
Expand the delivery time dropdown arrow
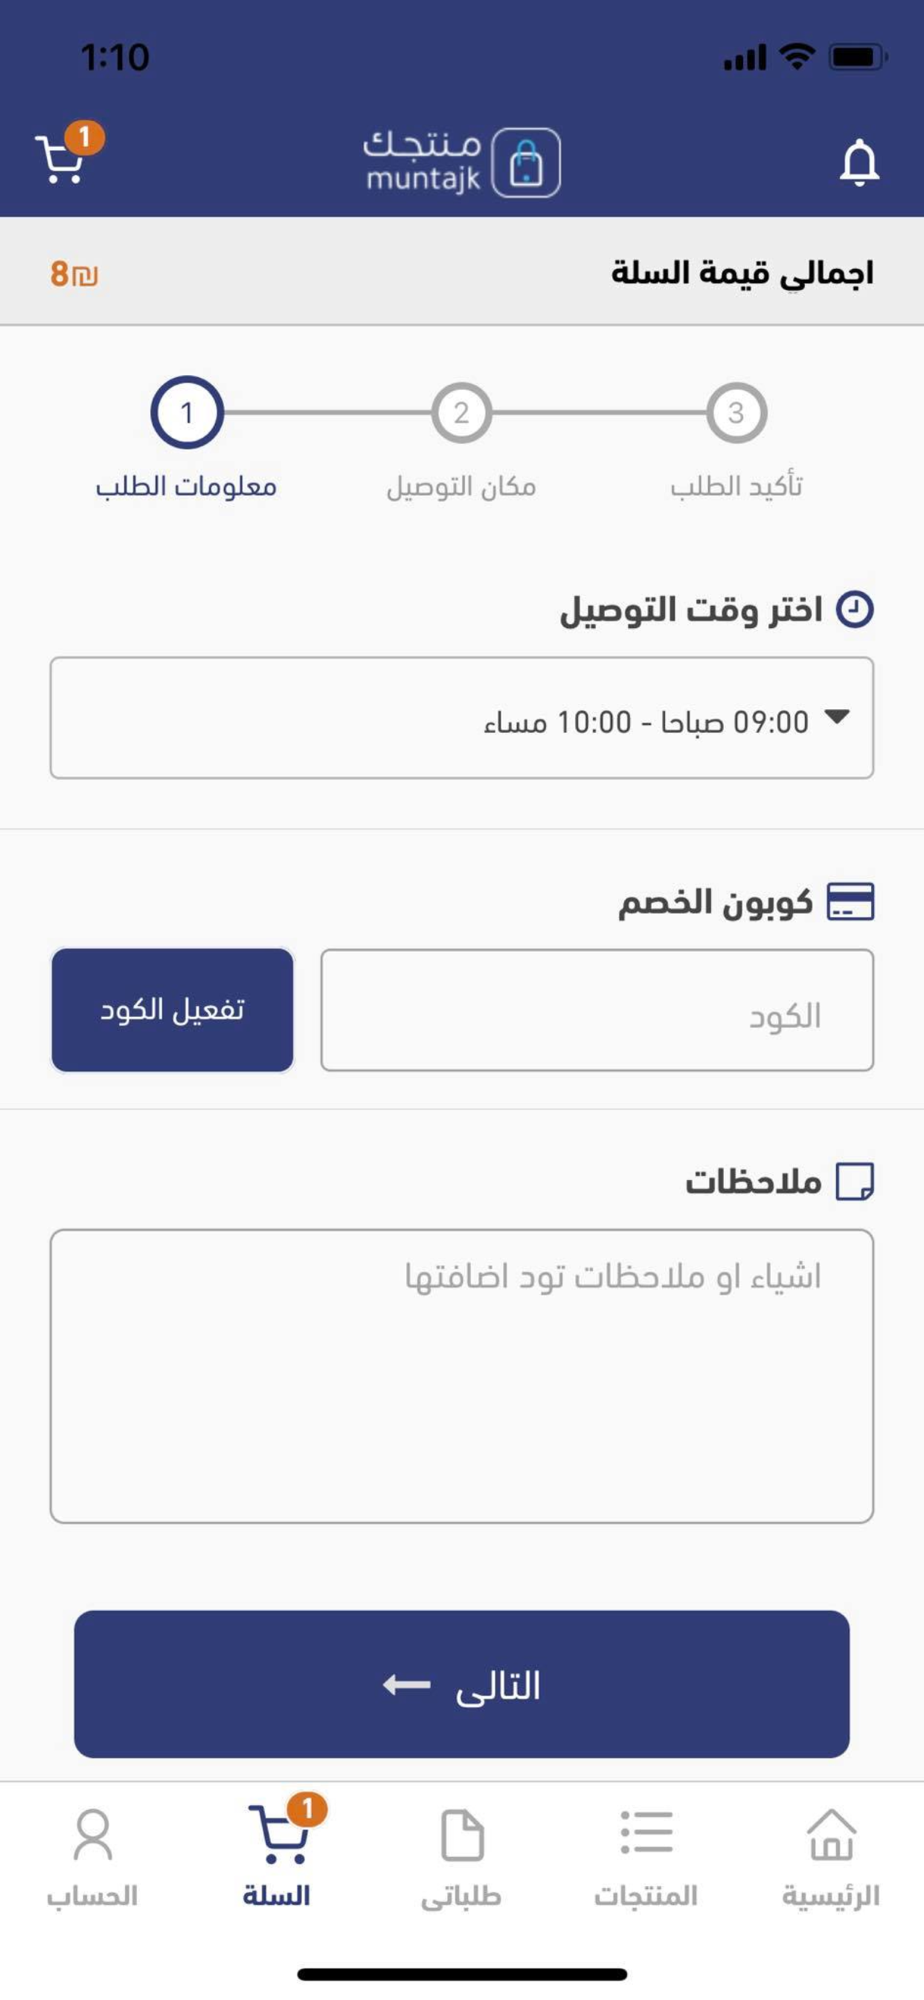836,717
